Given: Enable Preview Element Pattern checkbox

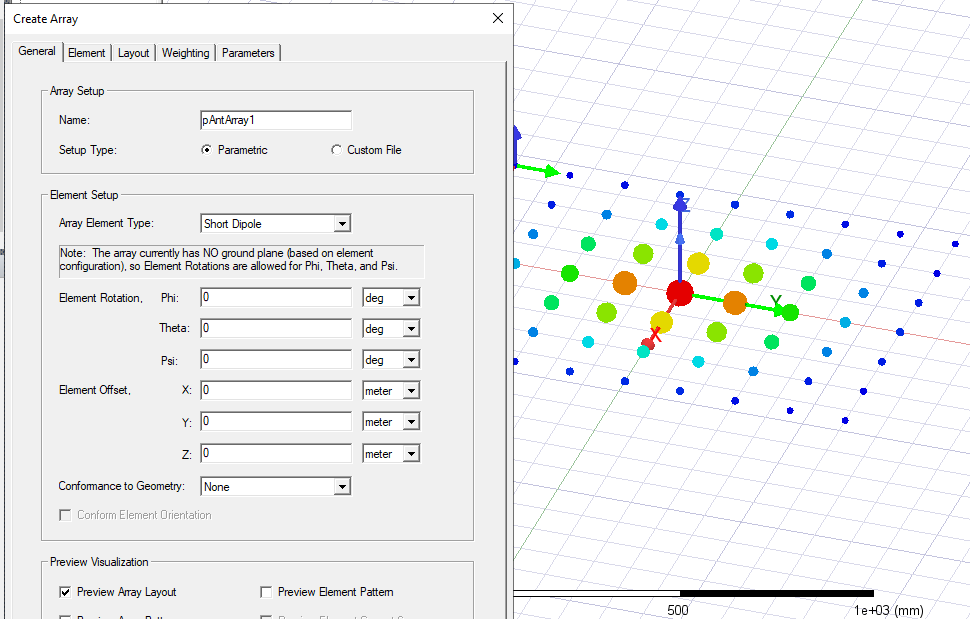Looking at the screenshot, I should [x=266, y=592].
